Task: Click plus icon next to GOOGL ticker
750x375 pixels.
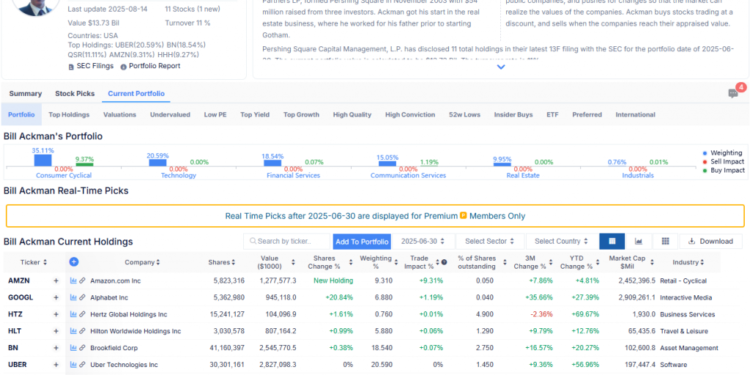Action: pos(56,298)
